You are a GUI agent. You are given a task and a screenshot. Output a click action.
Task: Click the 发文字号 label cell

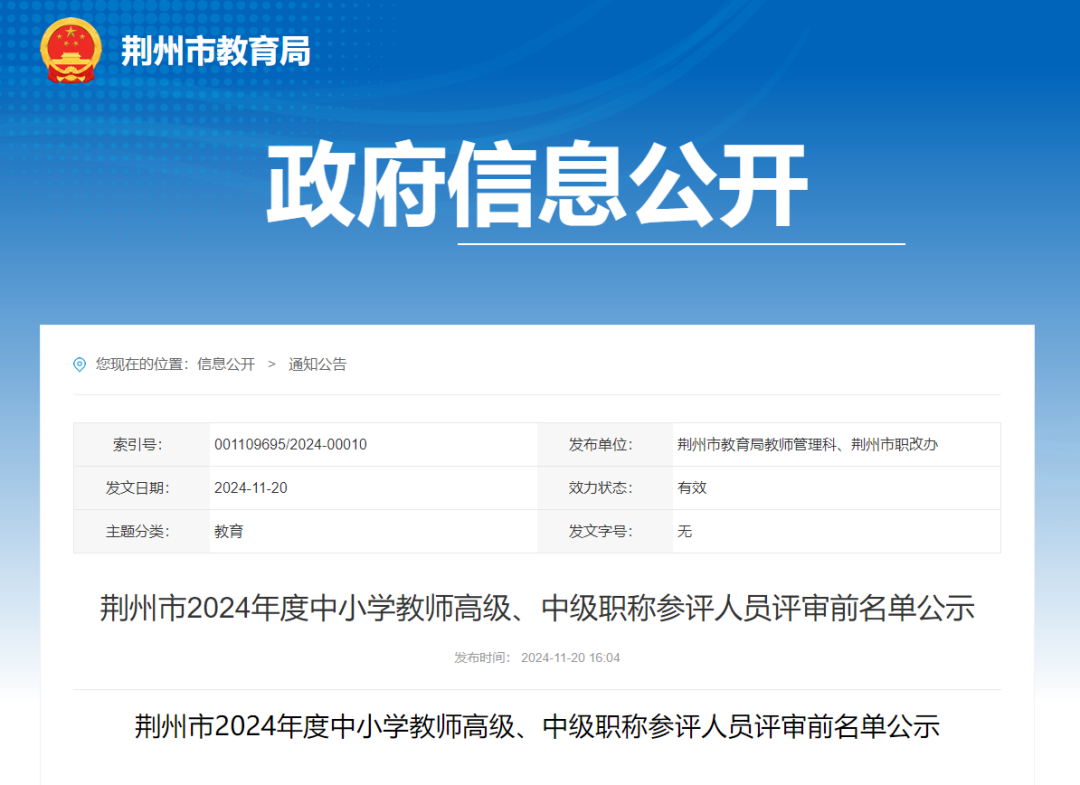point(605,532)
